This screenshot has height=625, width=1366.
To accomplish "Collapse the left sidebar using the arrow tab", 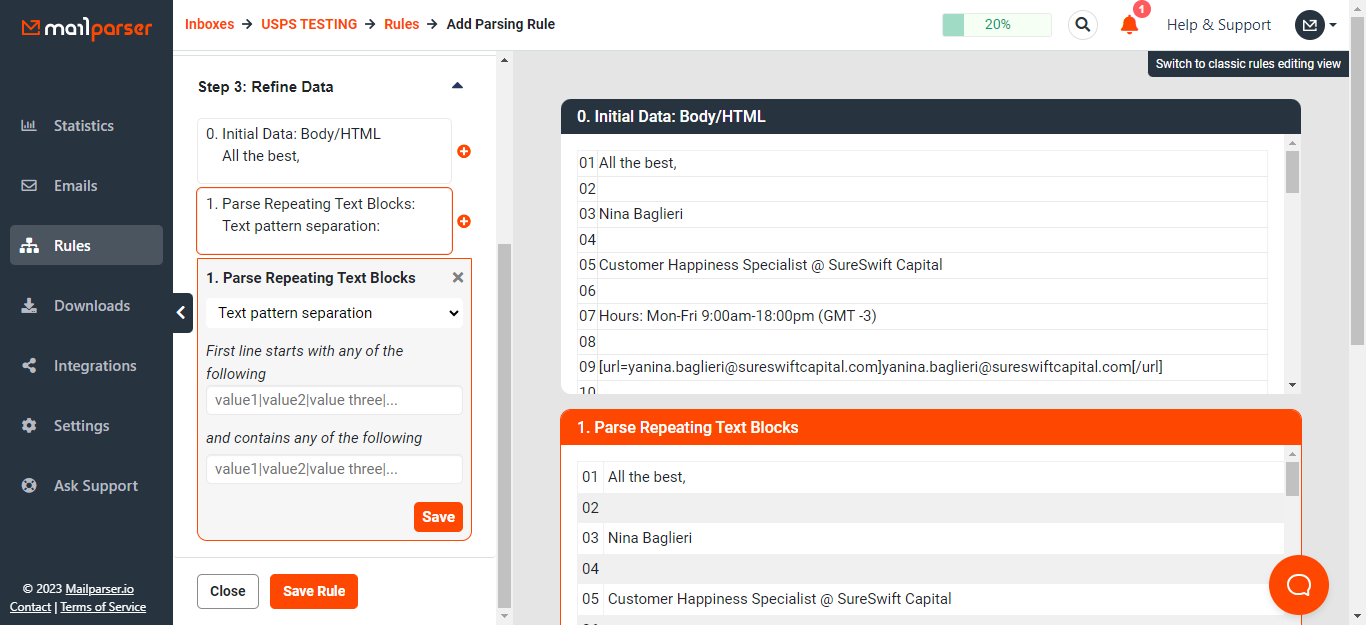I will coord(181,312).
